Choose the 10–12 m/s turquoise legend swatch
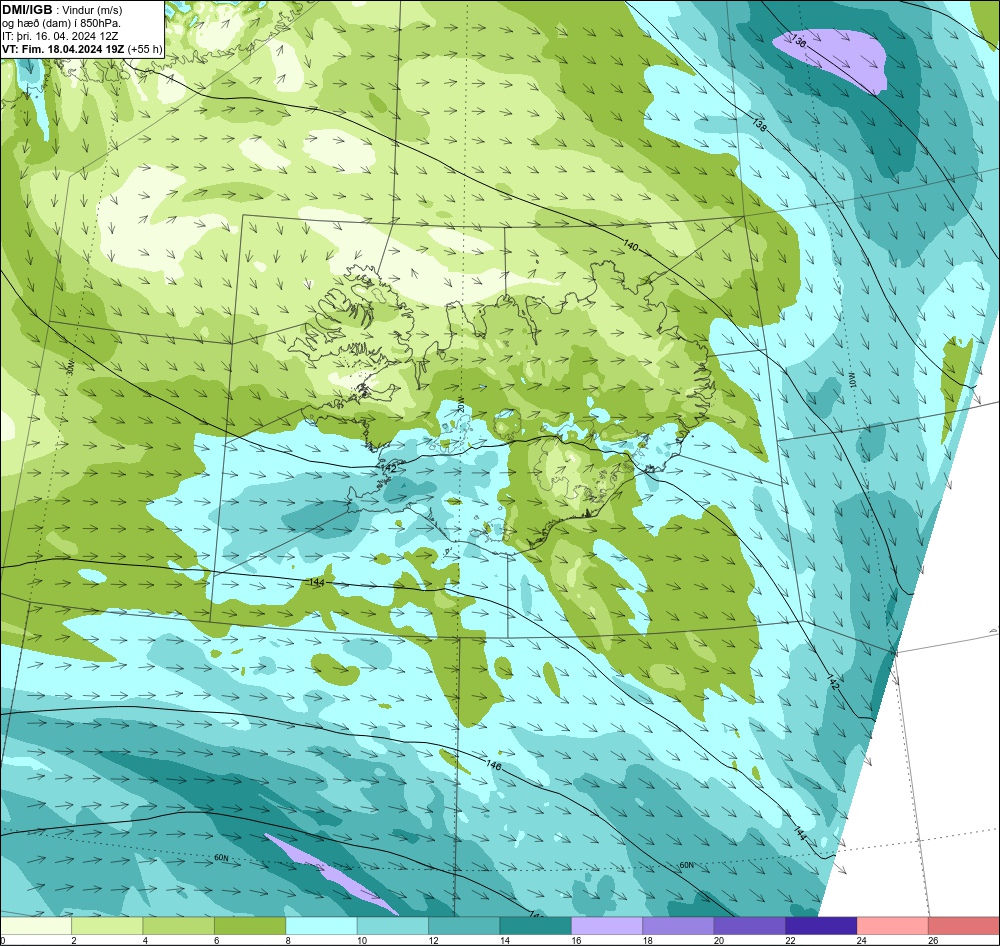The height and width of the screenshot is (946, 1000). (393, 926)
